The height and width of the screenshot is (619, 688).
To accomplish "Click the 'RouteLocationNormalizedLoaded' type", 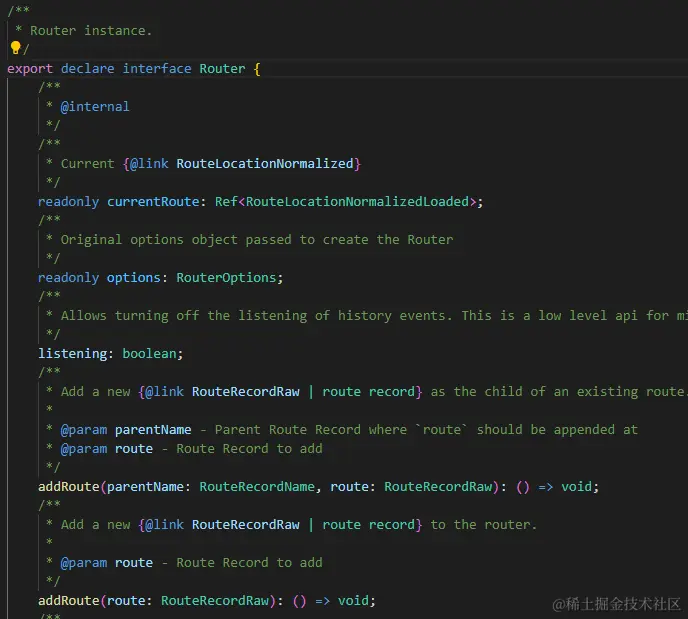I will (x=357, y=202).
